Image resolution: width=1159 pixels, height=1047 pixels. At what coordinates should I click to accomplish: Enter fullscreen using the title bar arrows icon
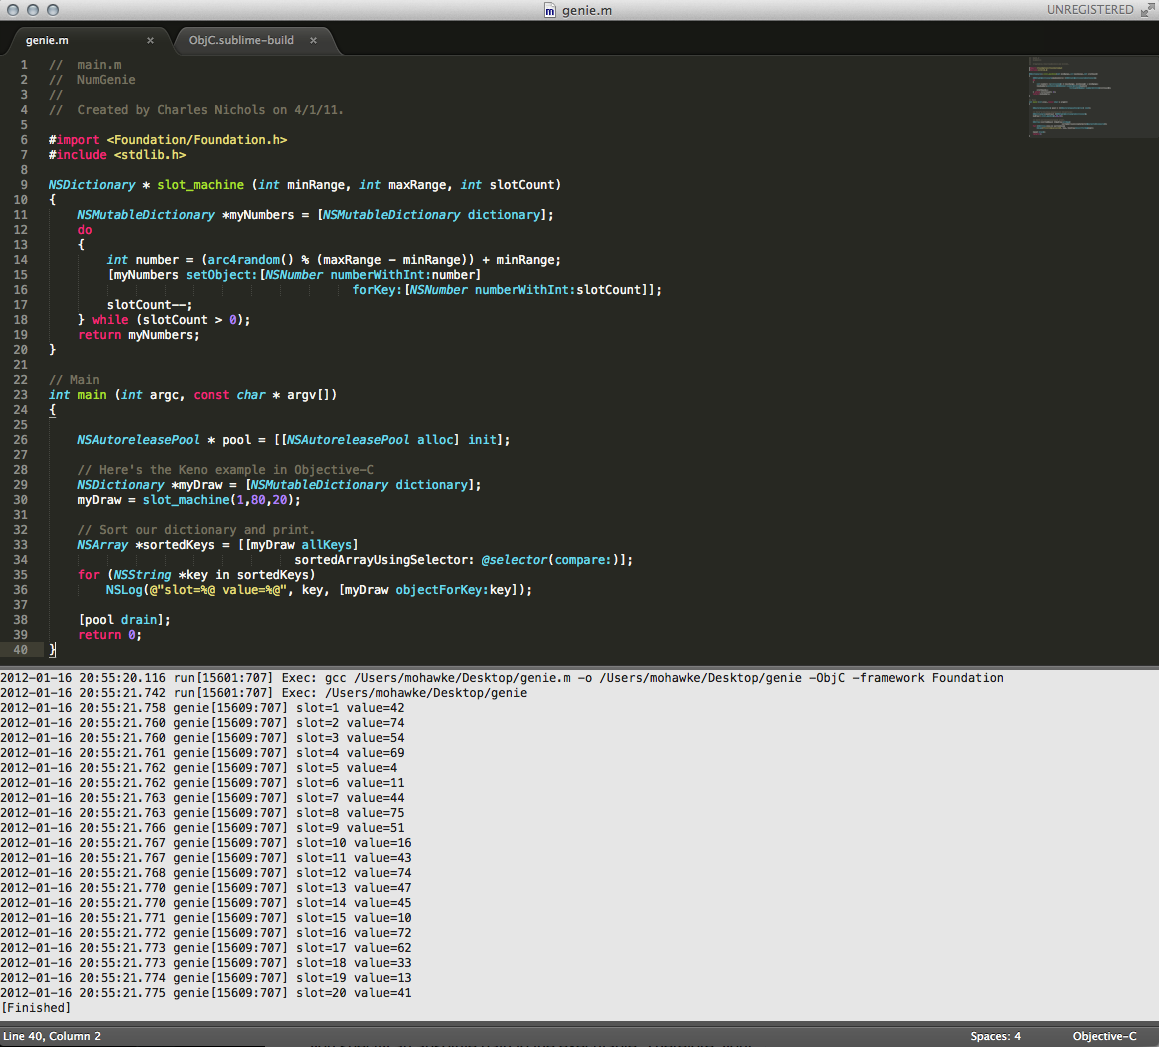click(x=1147, y=10)
